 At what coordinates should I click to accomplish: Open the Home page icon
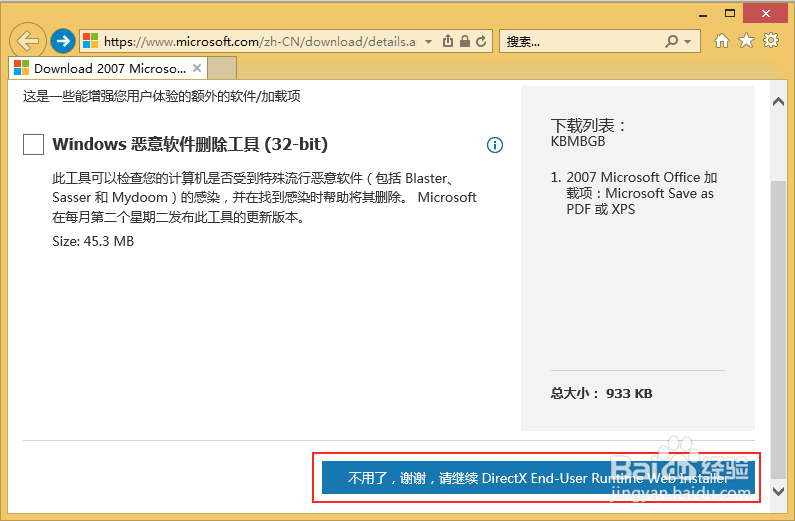[721, 41]
